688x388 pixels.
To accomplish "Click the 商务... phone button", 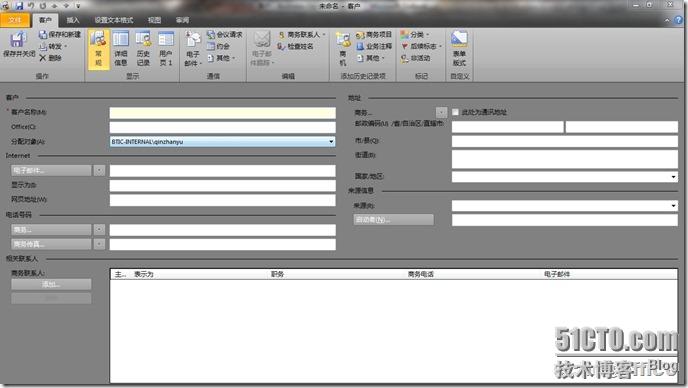I will 51,230.
